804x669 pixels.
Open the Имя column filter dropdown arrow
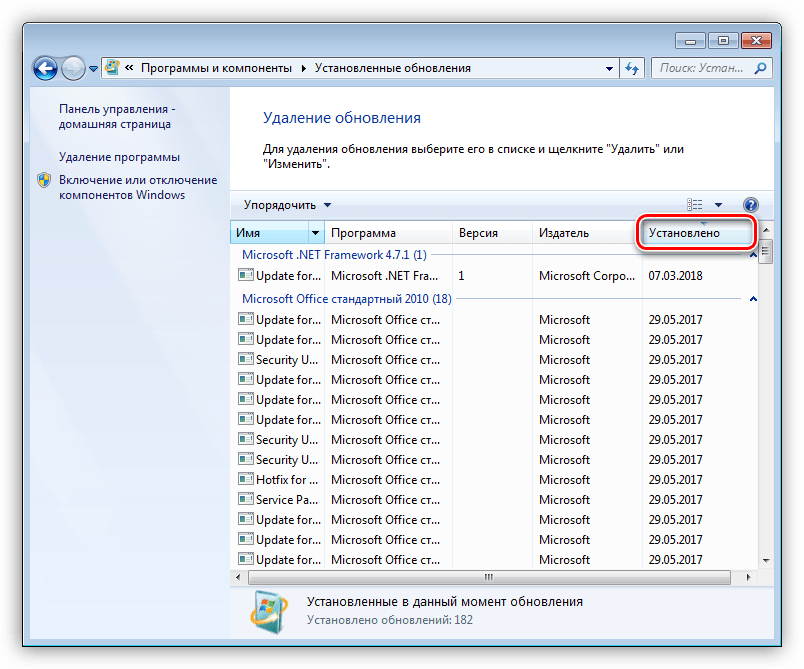pyautogui.click(x=317, y=233)
